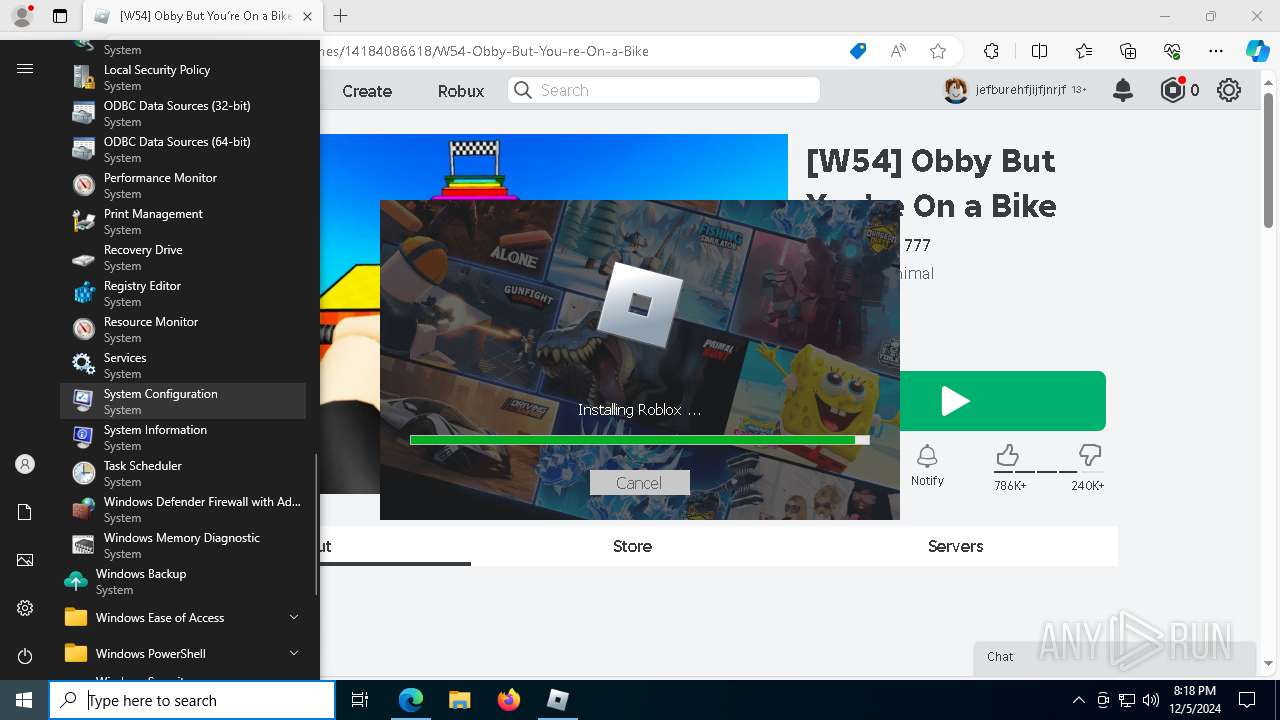Click the Roblox Search field
This screenshot has width=1280, height=720.
[664, 90]
